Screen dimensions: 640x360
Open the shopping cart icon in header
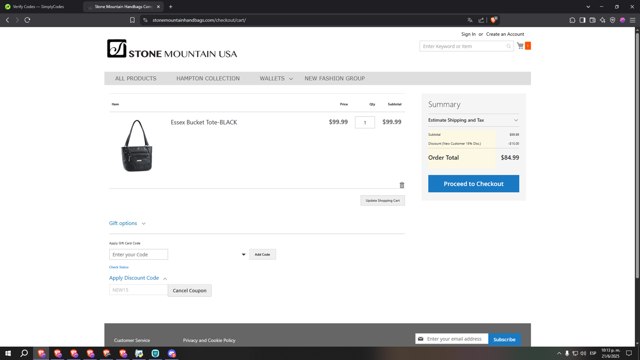pyautogui.click(x=520, y=46)
